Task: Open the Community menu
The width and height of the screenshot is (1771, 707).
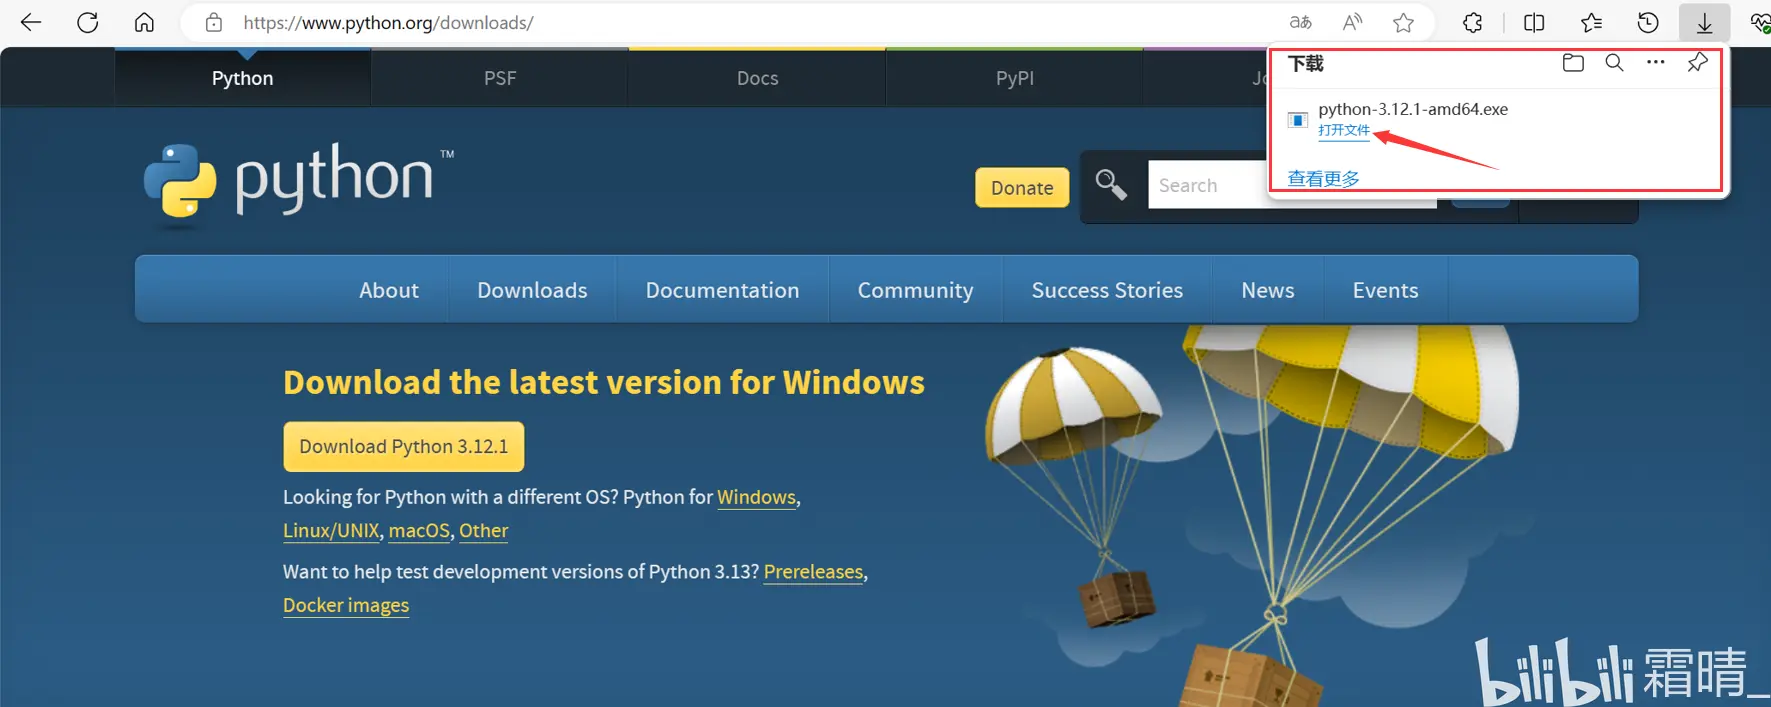Action: pos(915,290)
